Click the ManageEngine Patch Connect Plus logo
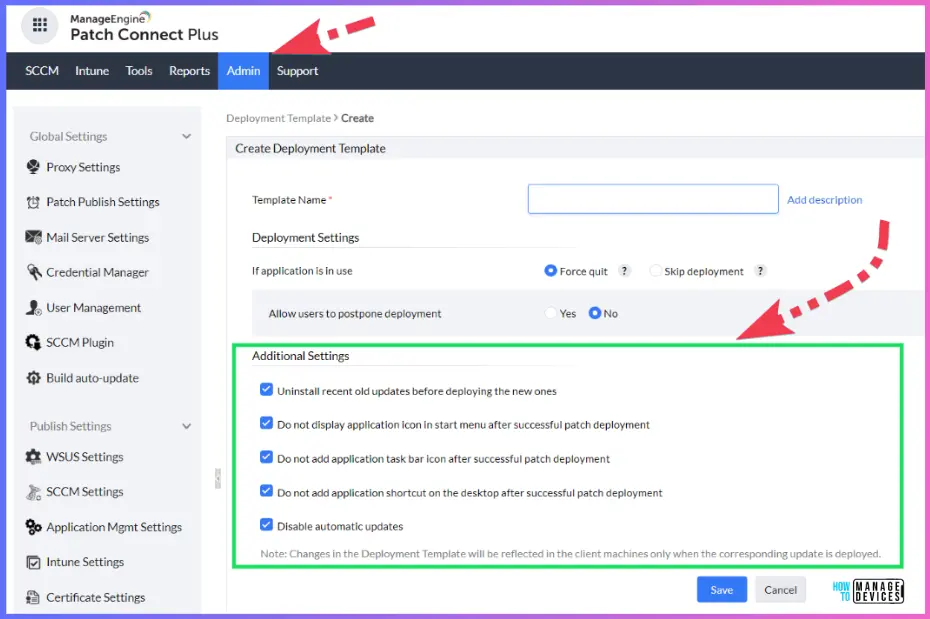This screenshot has width=930, height=619. pyautogui.click(x=144, y=27)
